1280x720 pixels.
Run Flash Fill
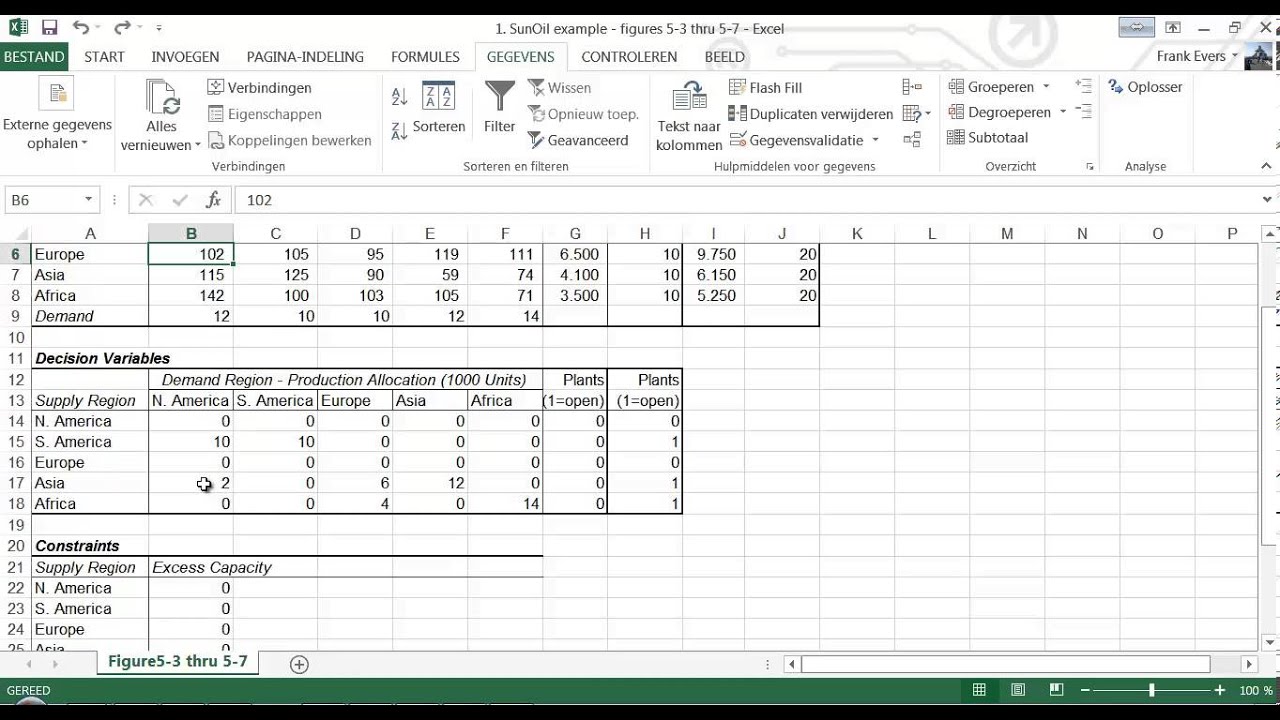click(x=766, y=87)
